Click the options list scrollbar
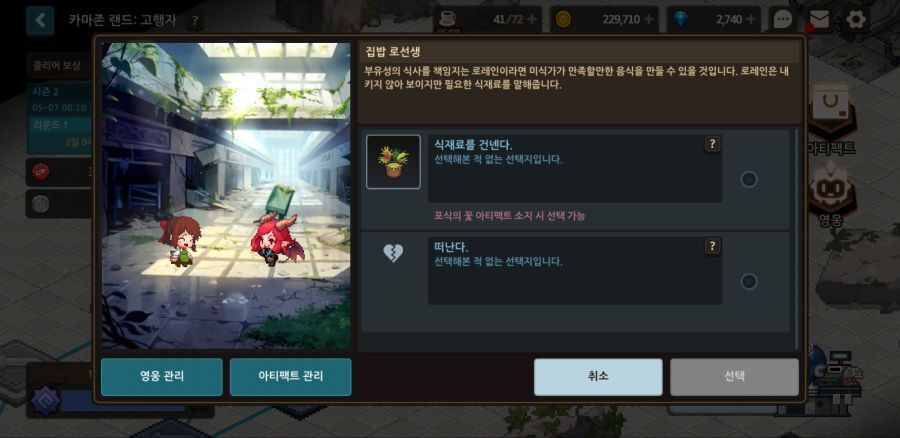This screenshot has width=900, height=438. click(x=796, y=239)
